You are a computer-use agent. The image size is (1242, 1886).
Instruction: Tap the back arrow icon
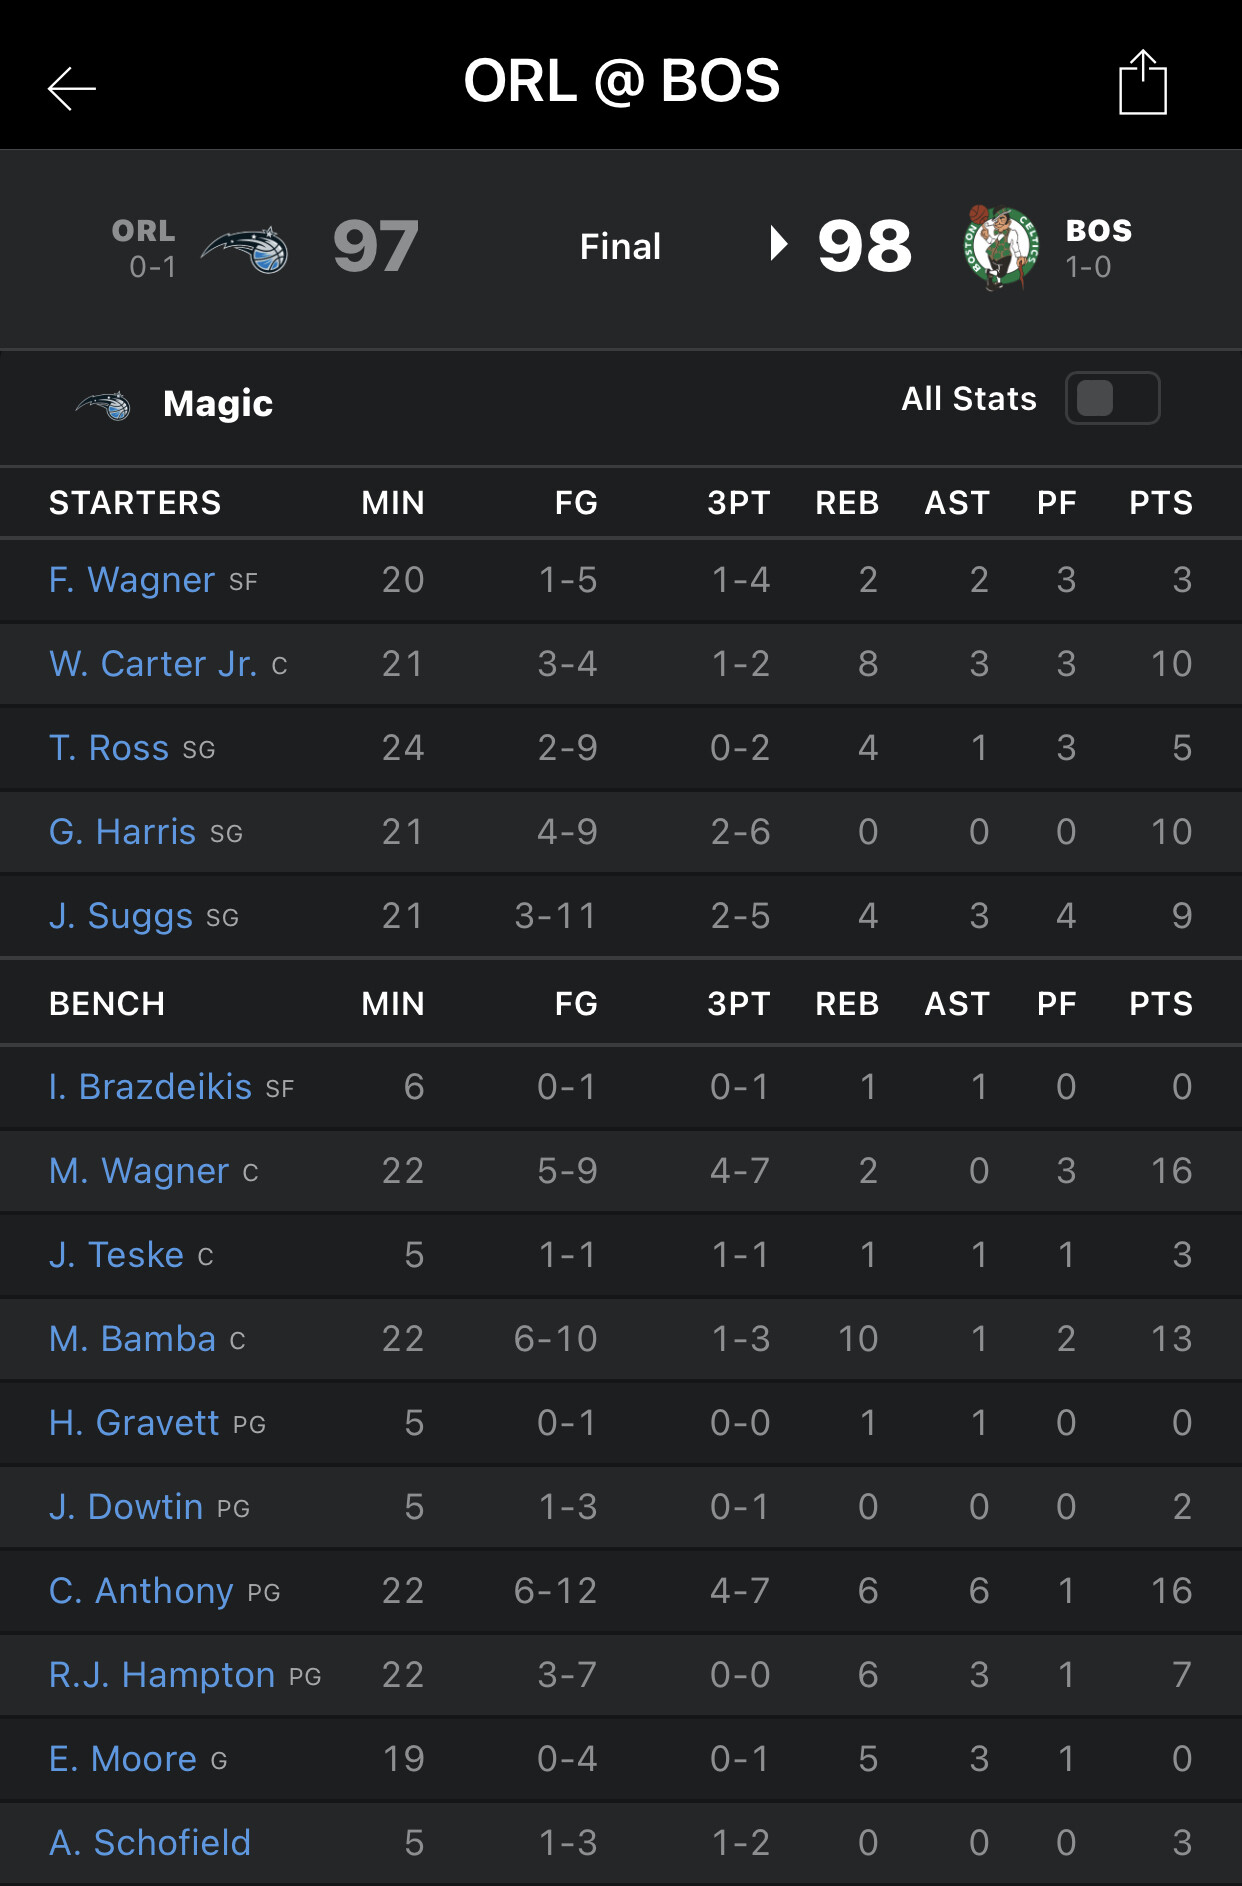[72, 89]
